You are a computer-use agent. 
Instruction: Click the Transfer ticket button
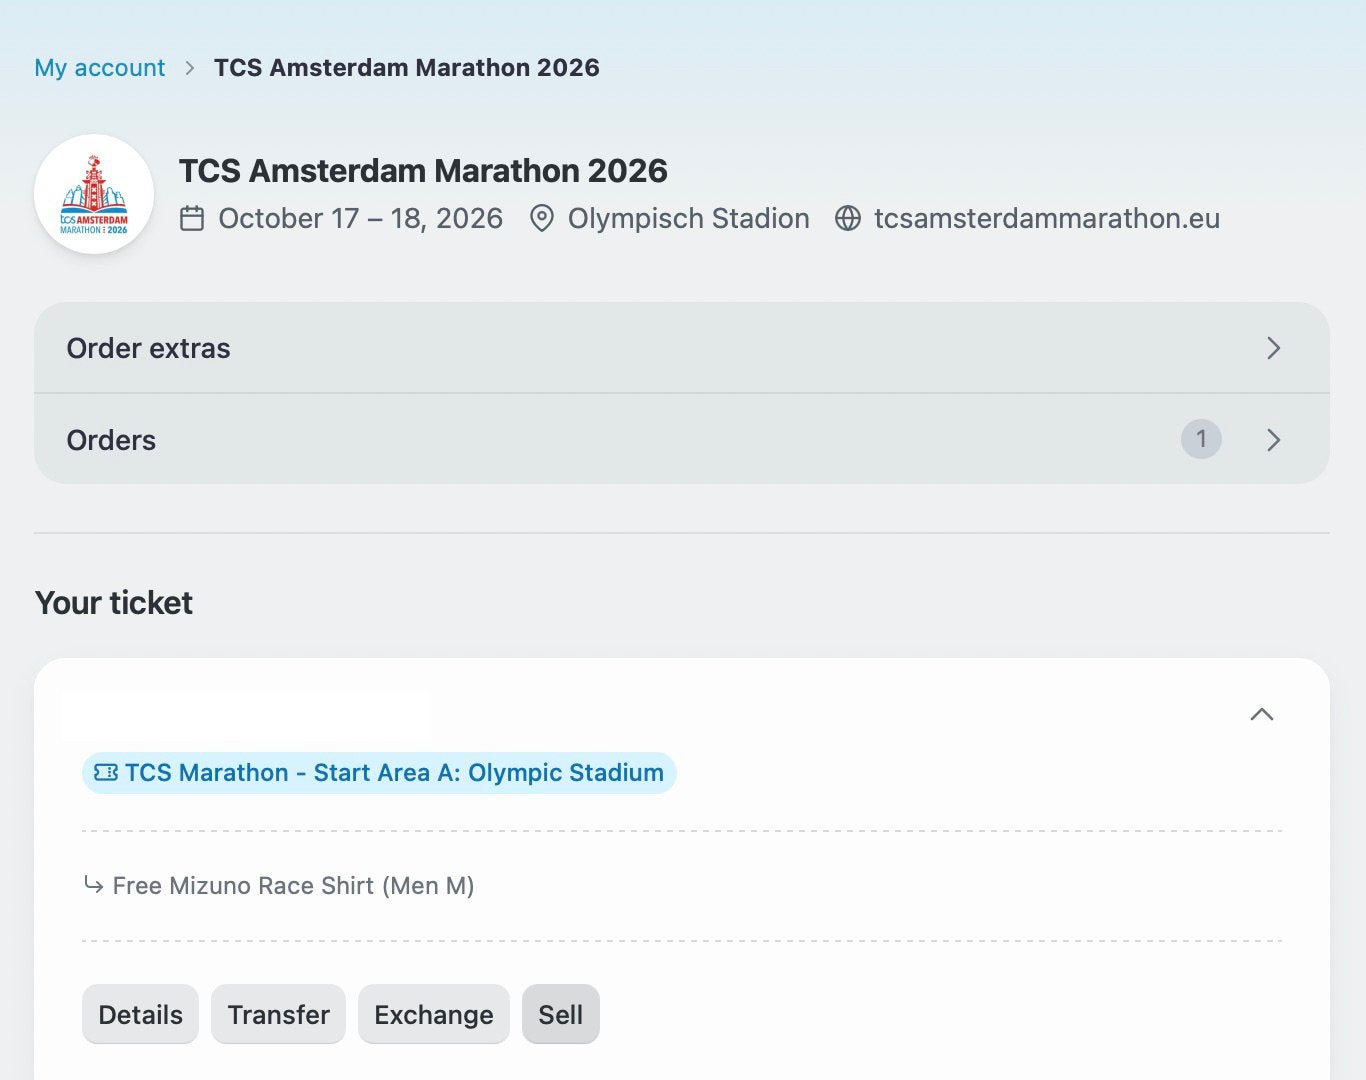coord(278,1015)
